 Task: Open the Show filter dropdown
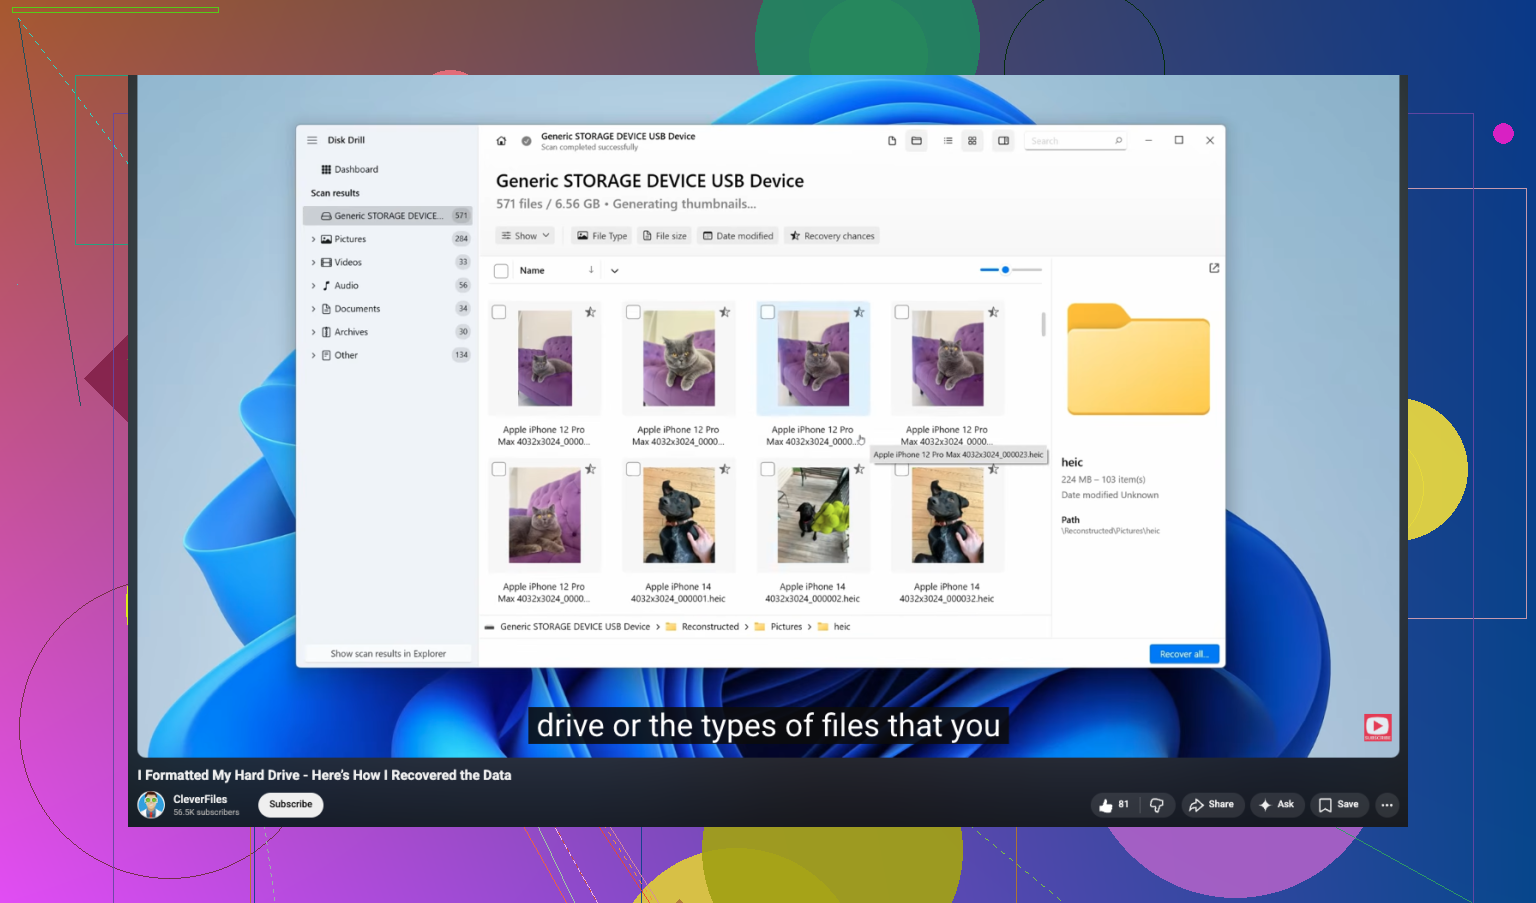(x=526, y=236)
